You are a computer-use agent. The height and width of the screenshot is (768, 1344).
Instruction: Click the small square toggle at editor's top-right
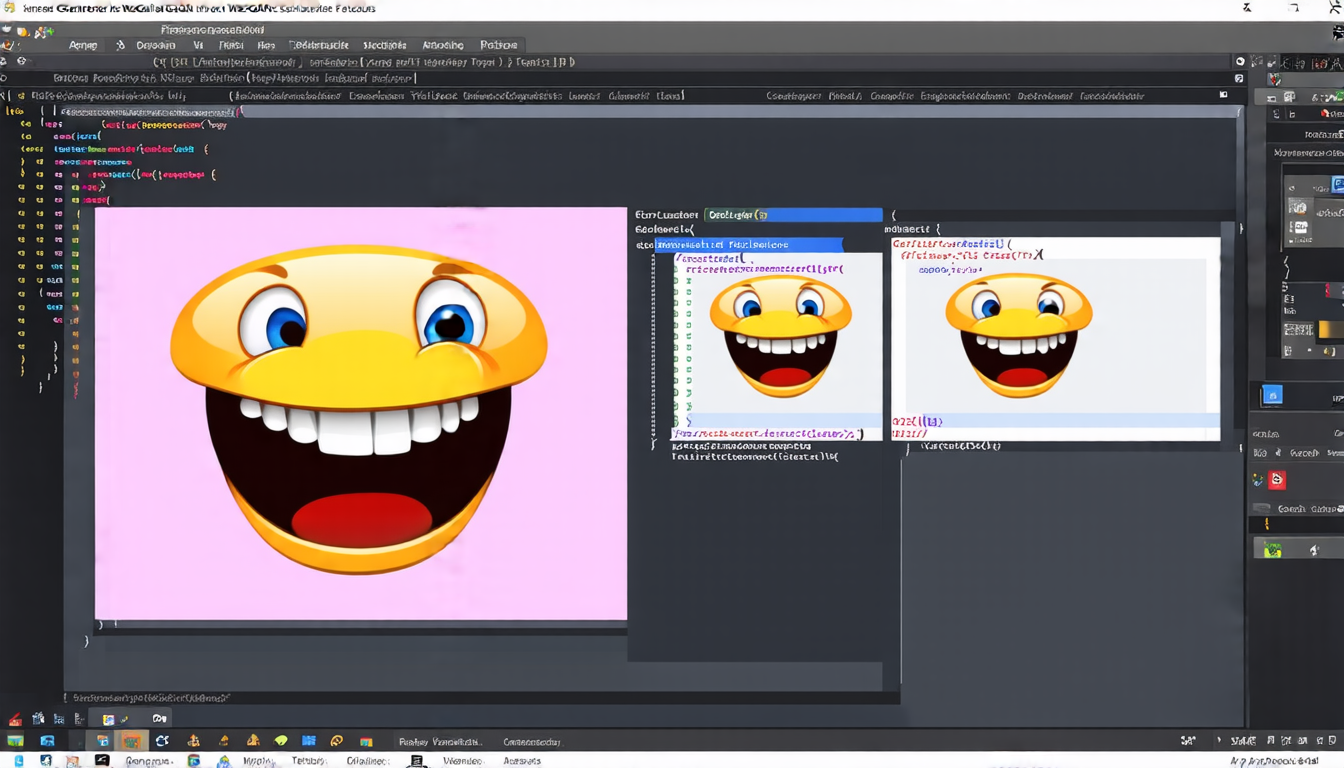1223,95
